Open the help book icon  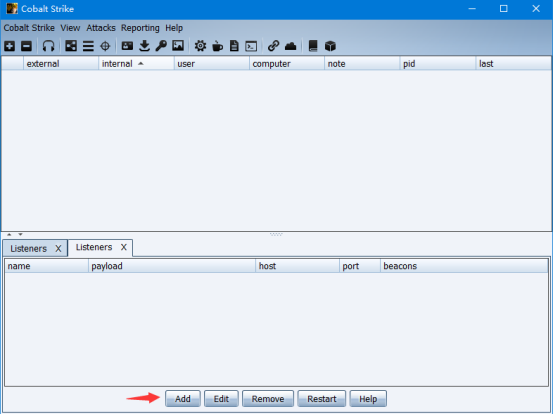[313, 46]
